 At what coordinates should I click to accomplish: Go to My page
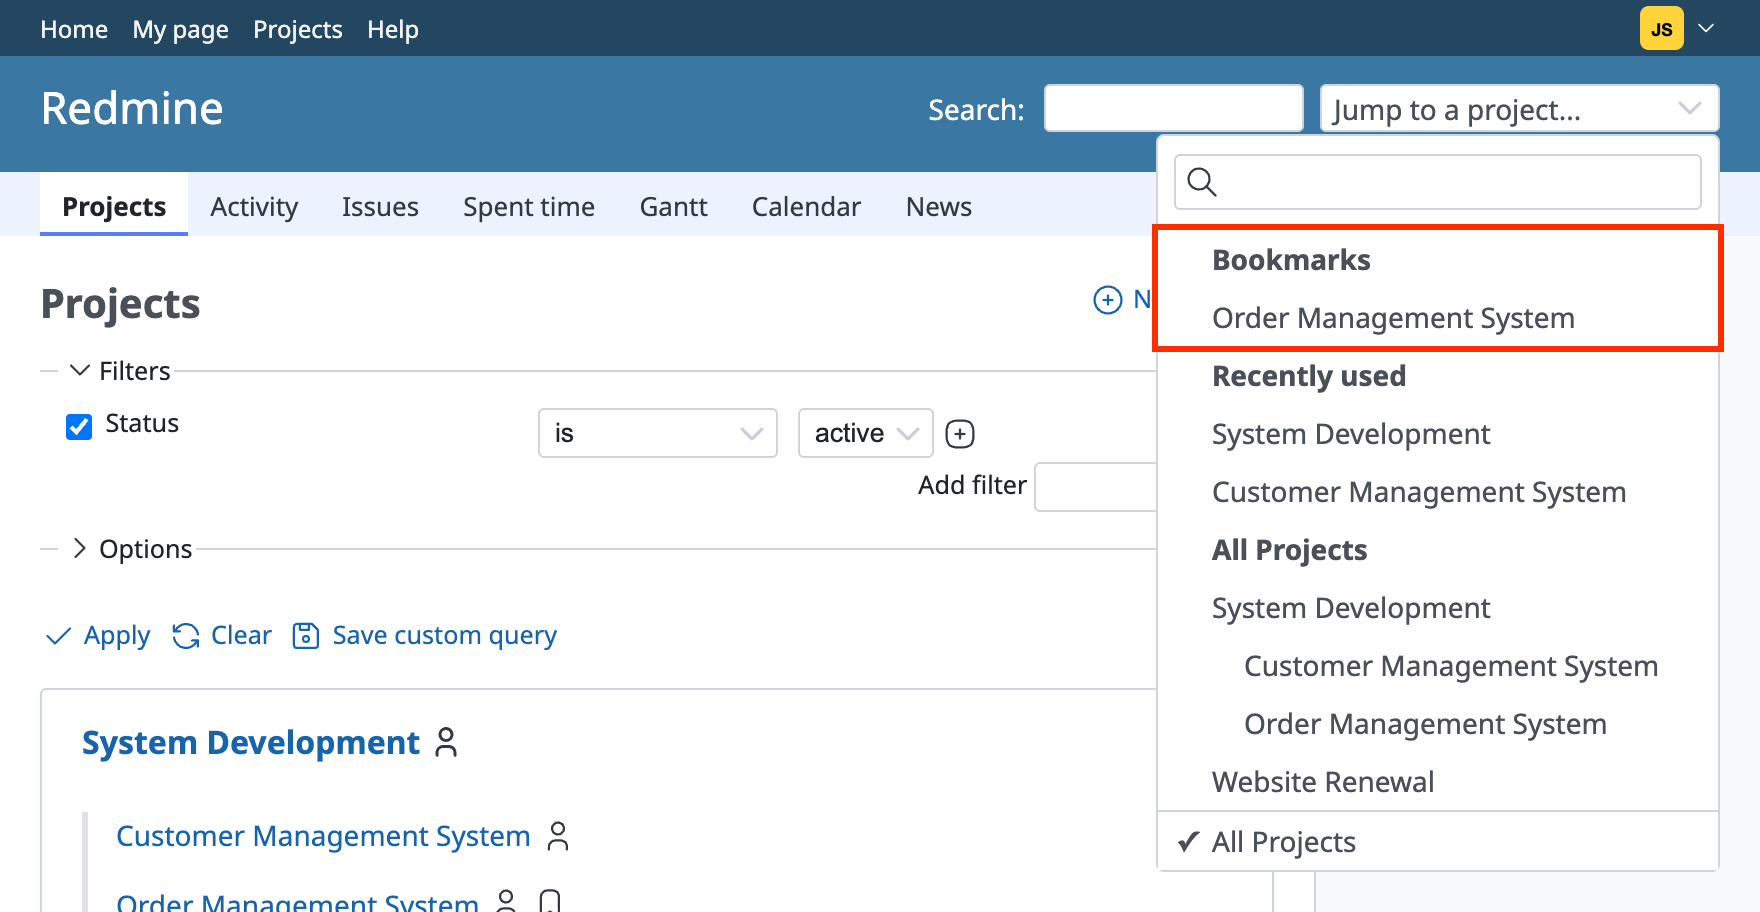click(x=181, y=30)
